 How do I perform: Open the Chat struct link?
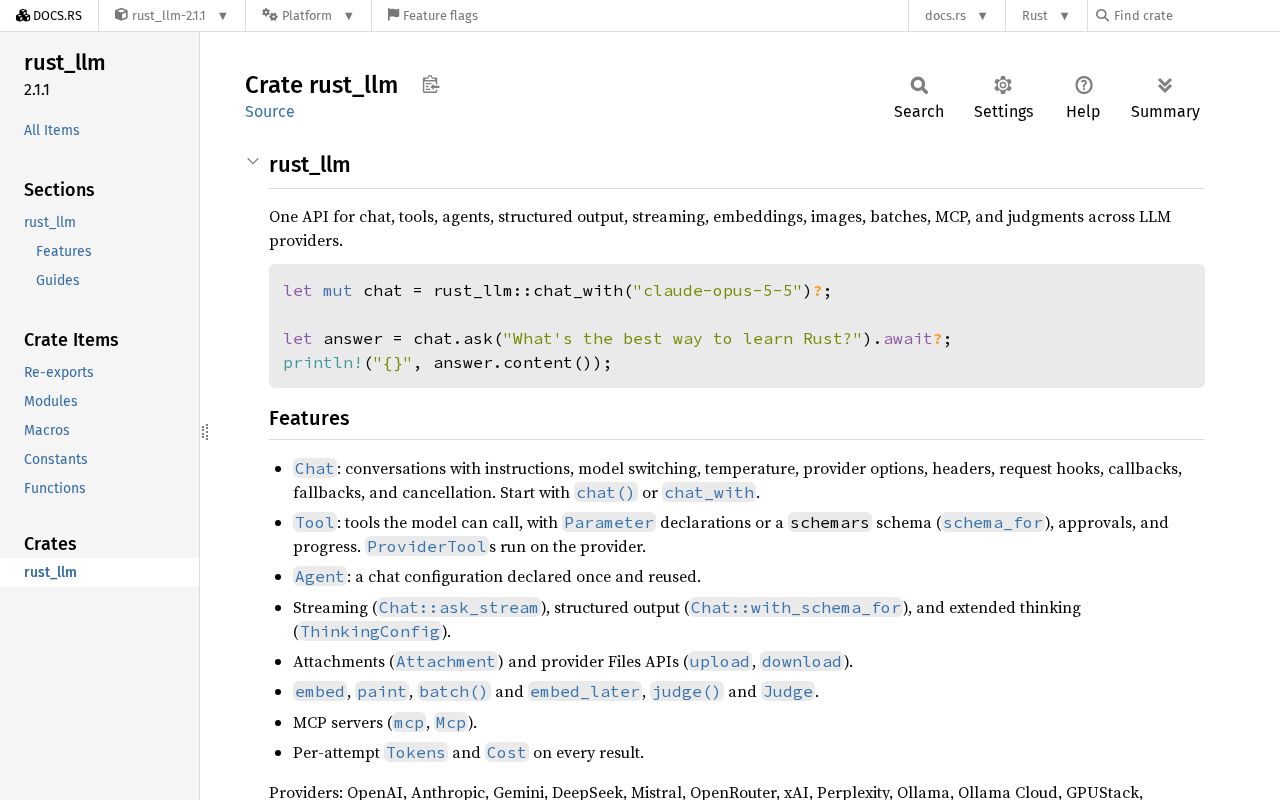[x=314, y=468]
